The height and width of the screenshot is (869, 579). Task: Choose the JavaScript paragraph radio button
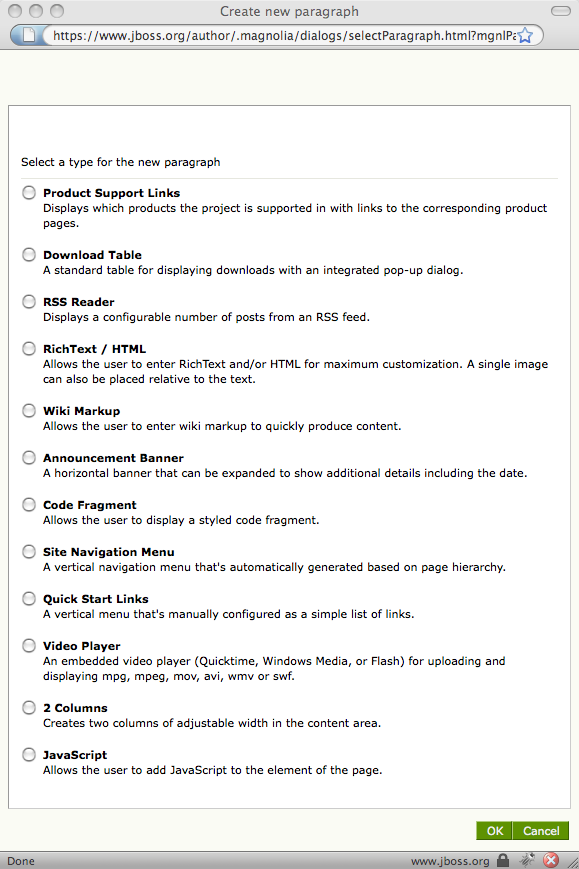pos(29,755)
